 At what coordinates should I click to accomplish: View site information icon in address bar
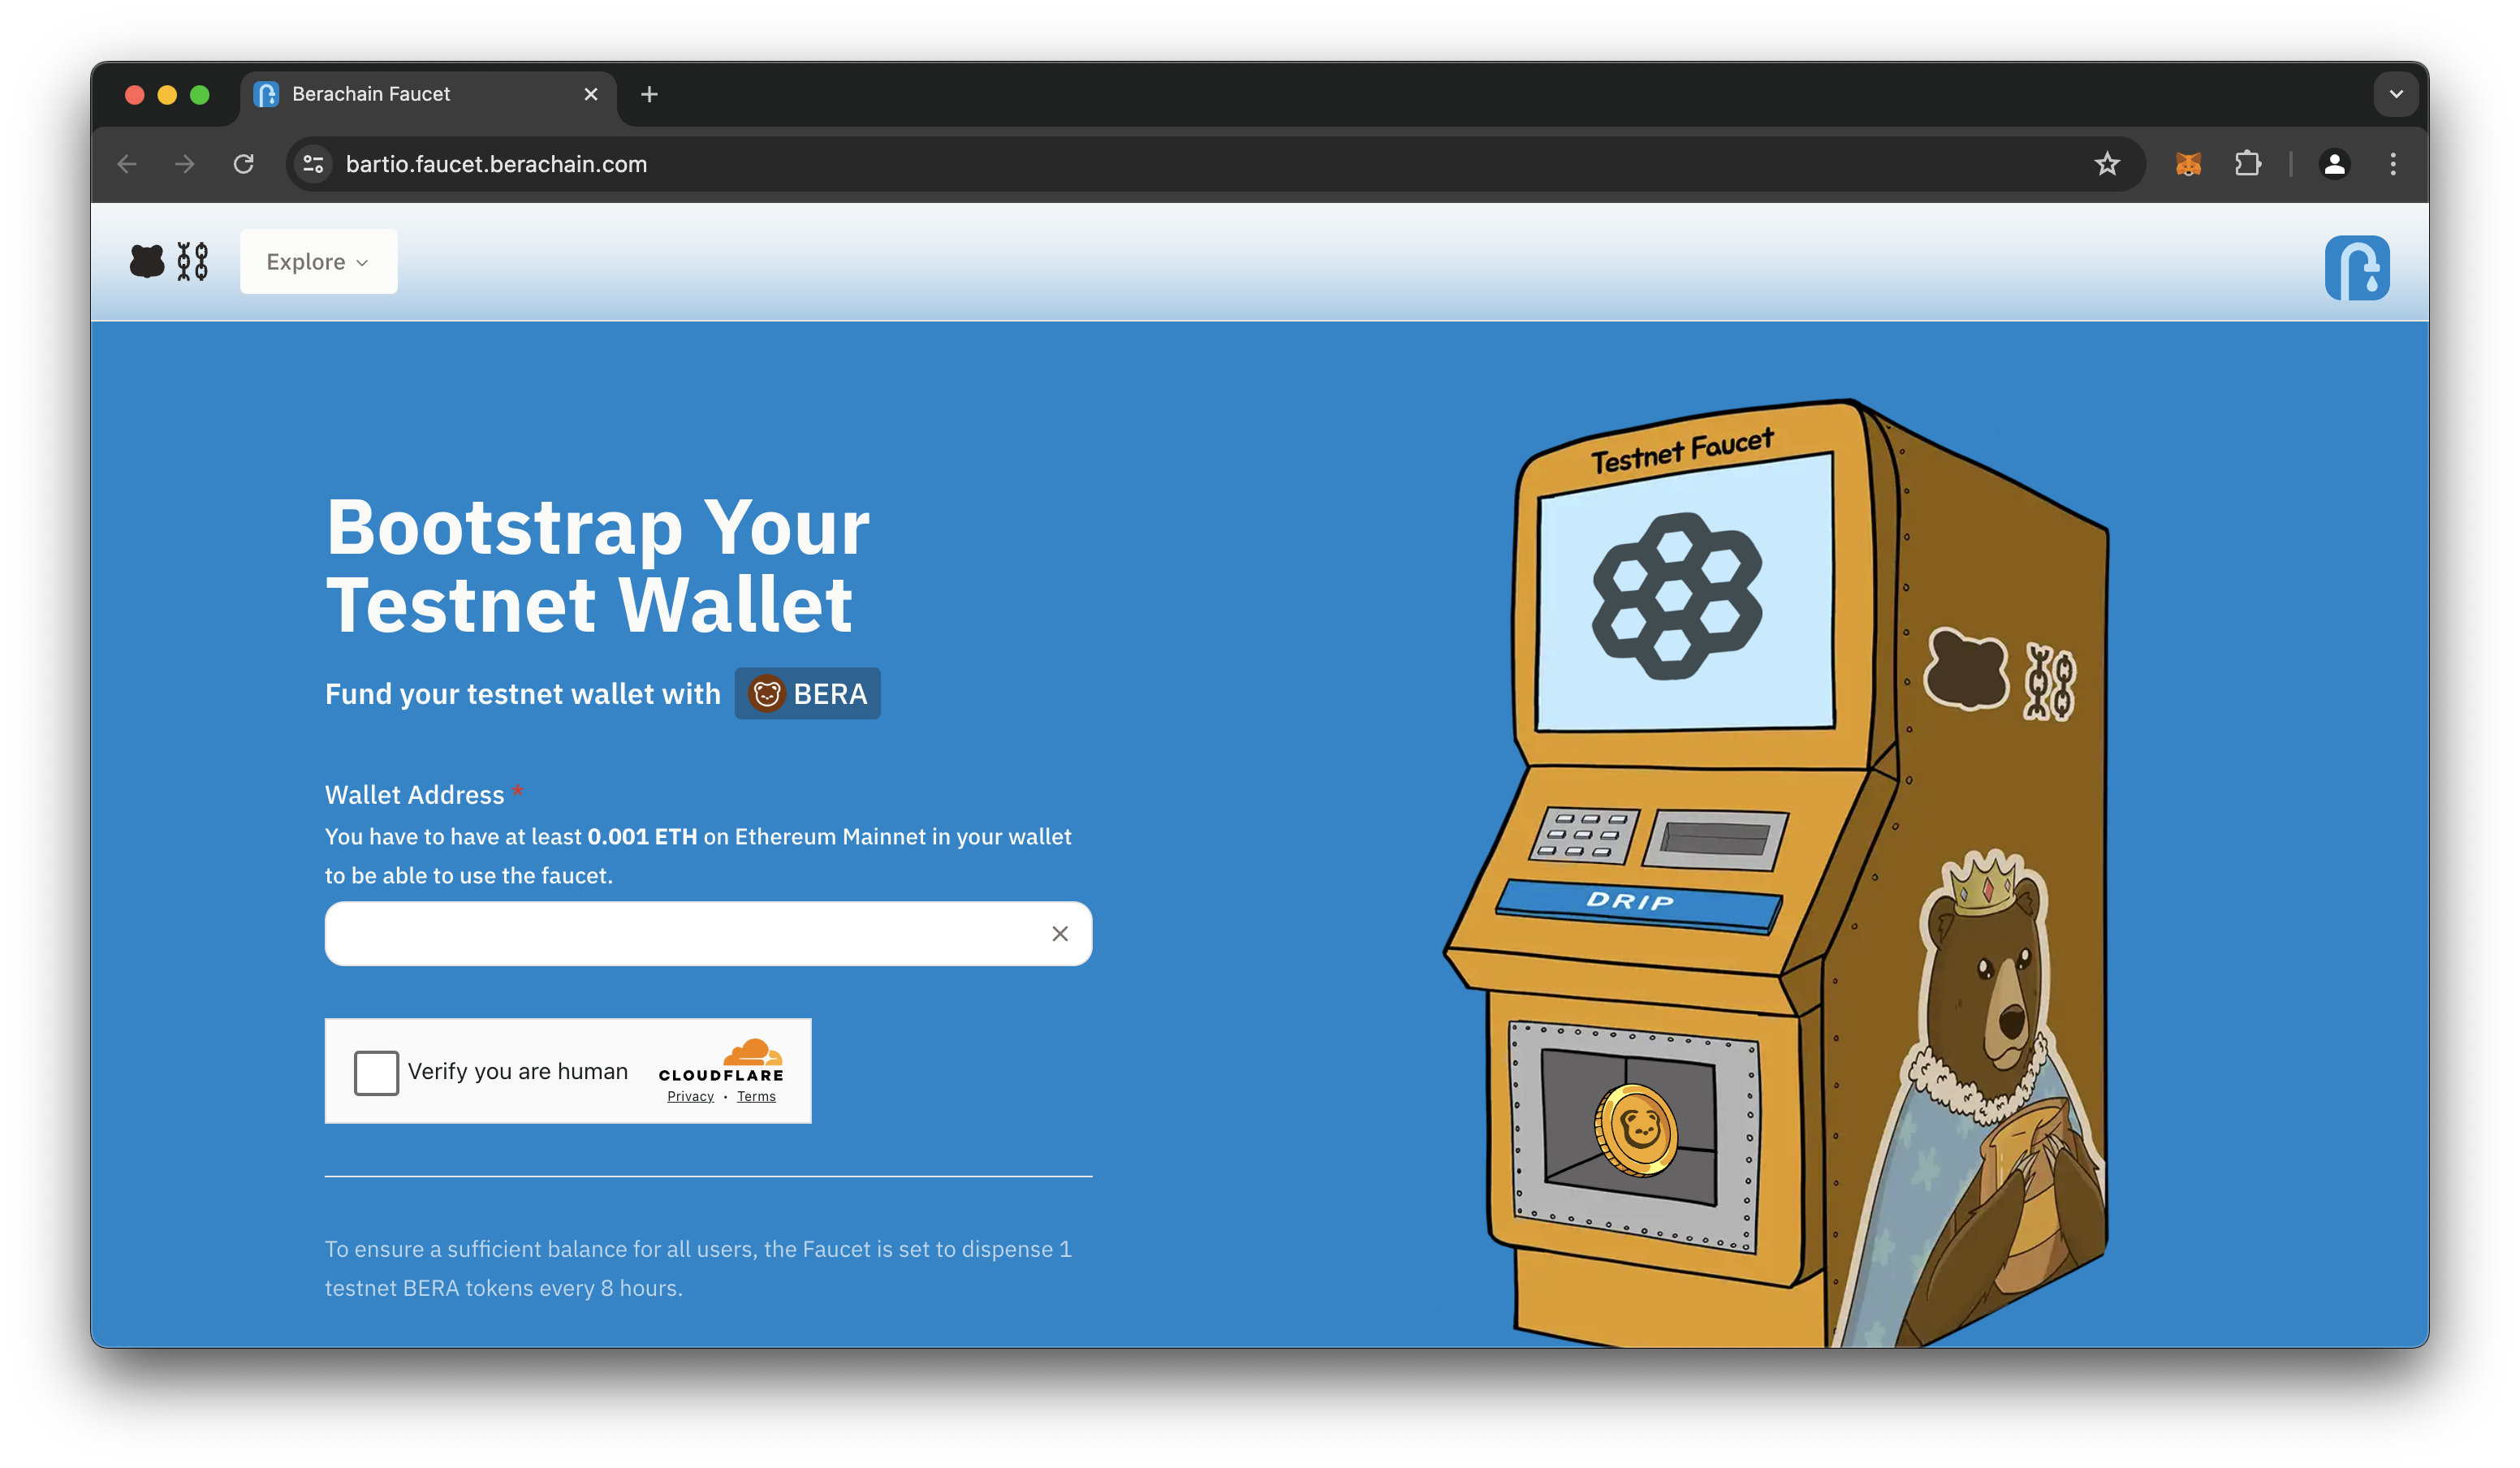point(313,164)
